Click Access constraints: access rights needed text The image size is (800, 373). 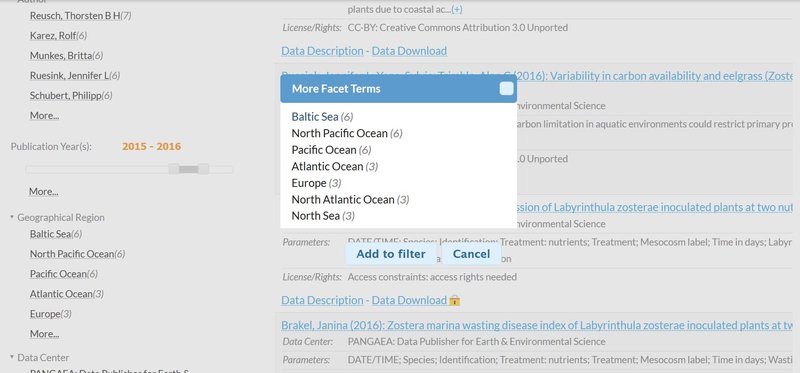click(x=432, y=277)
